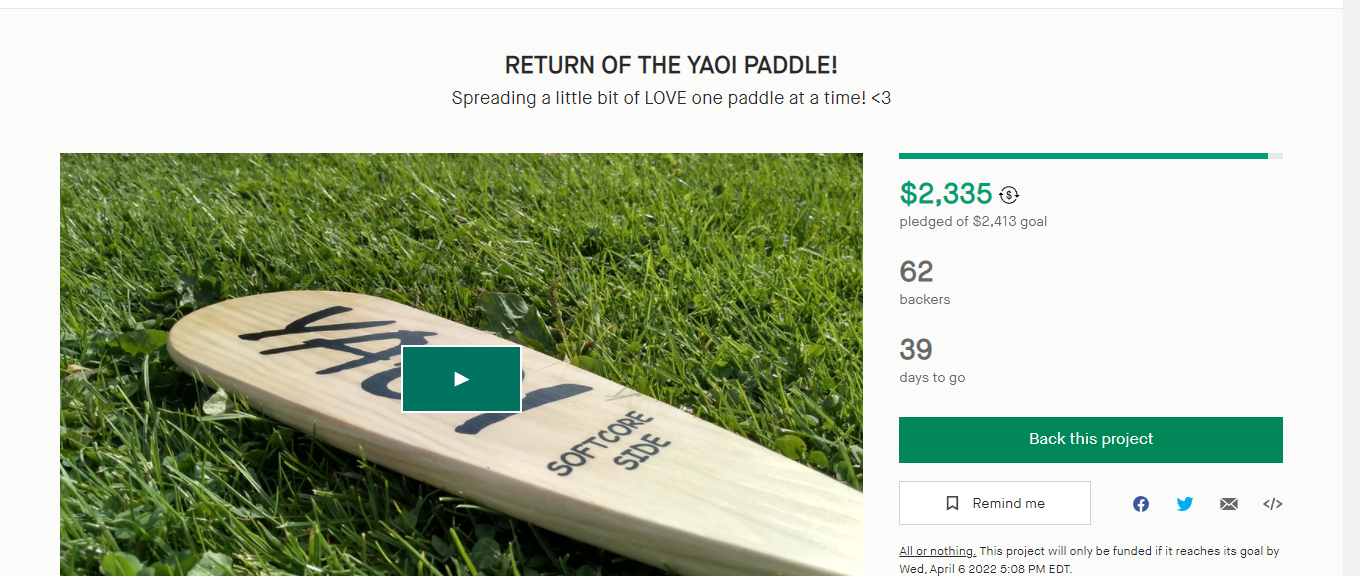1360x576 pixels.
Task: Click the pledged of $2,413 goal text
Action: pyautogui.click(x=973, y=221)
